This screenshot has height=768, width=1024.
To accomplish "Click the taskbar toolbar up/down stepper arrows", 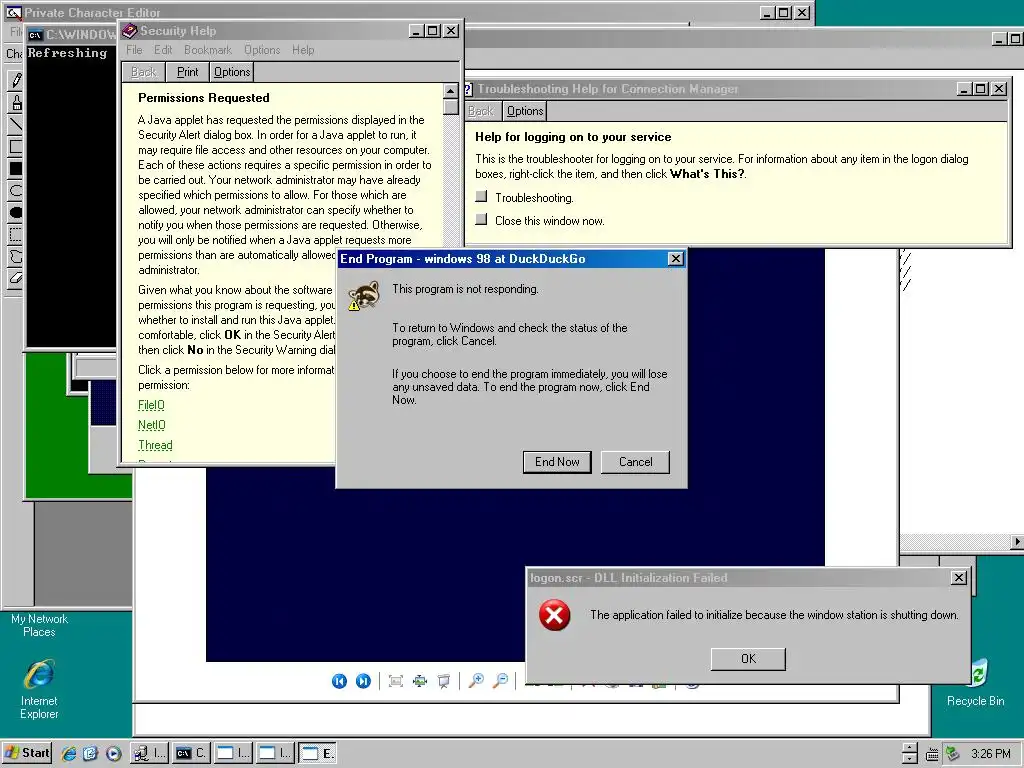I will pyautogui.click(x=910, y=754).
